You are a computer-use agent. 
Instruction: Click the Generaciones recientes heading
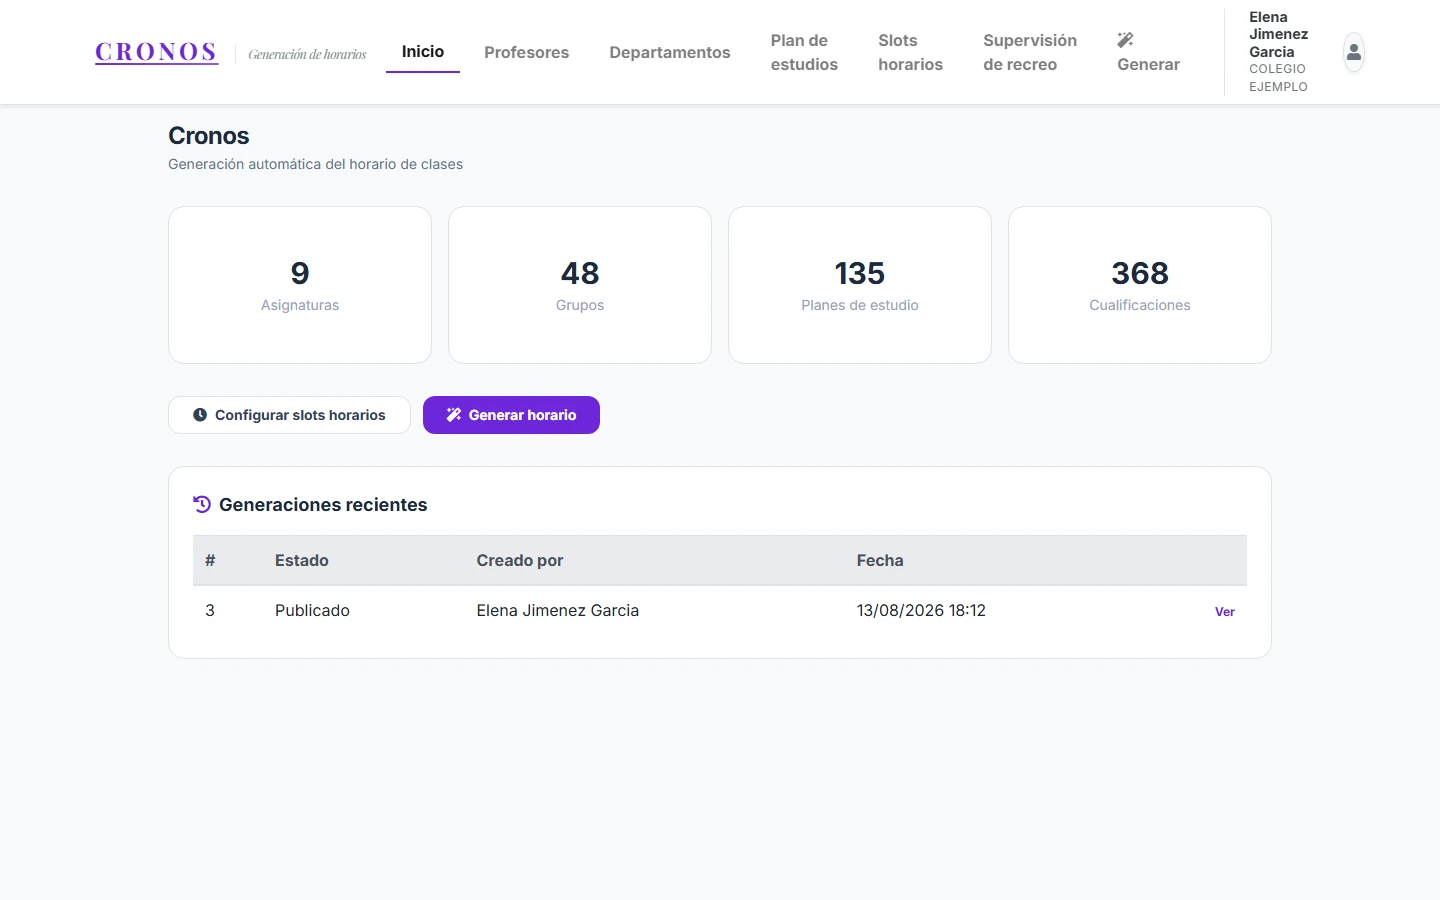323,505
